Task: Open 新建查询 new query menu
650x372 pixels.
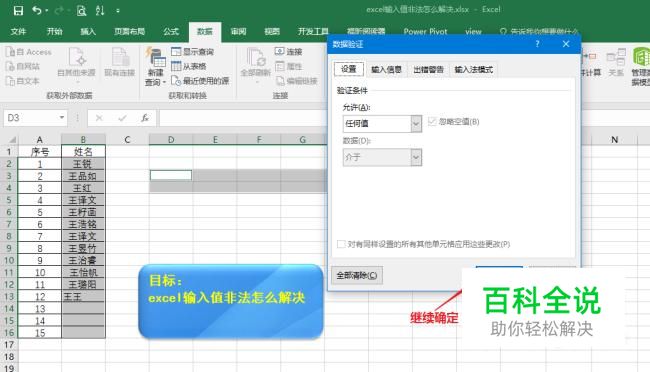Action: 155,66
